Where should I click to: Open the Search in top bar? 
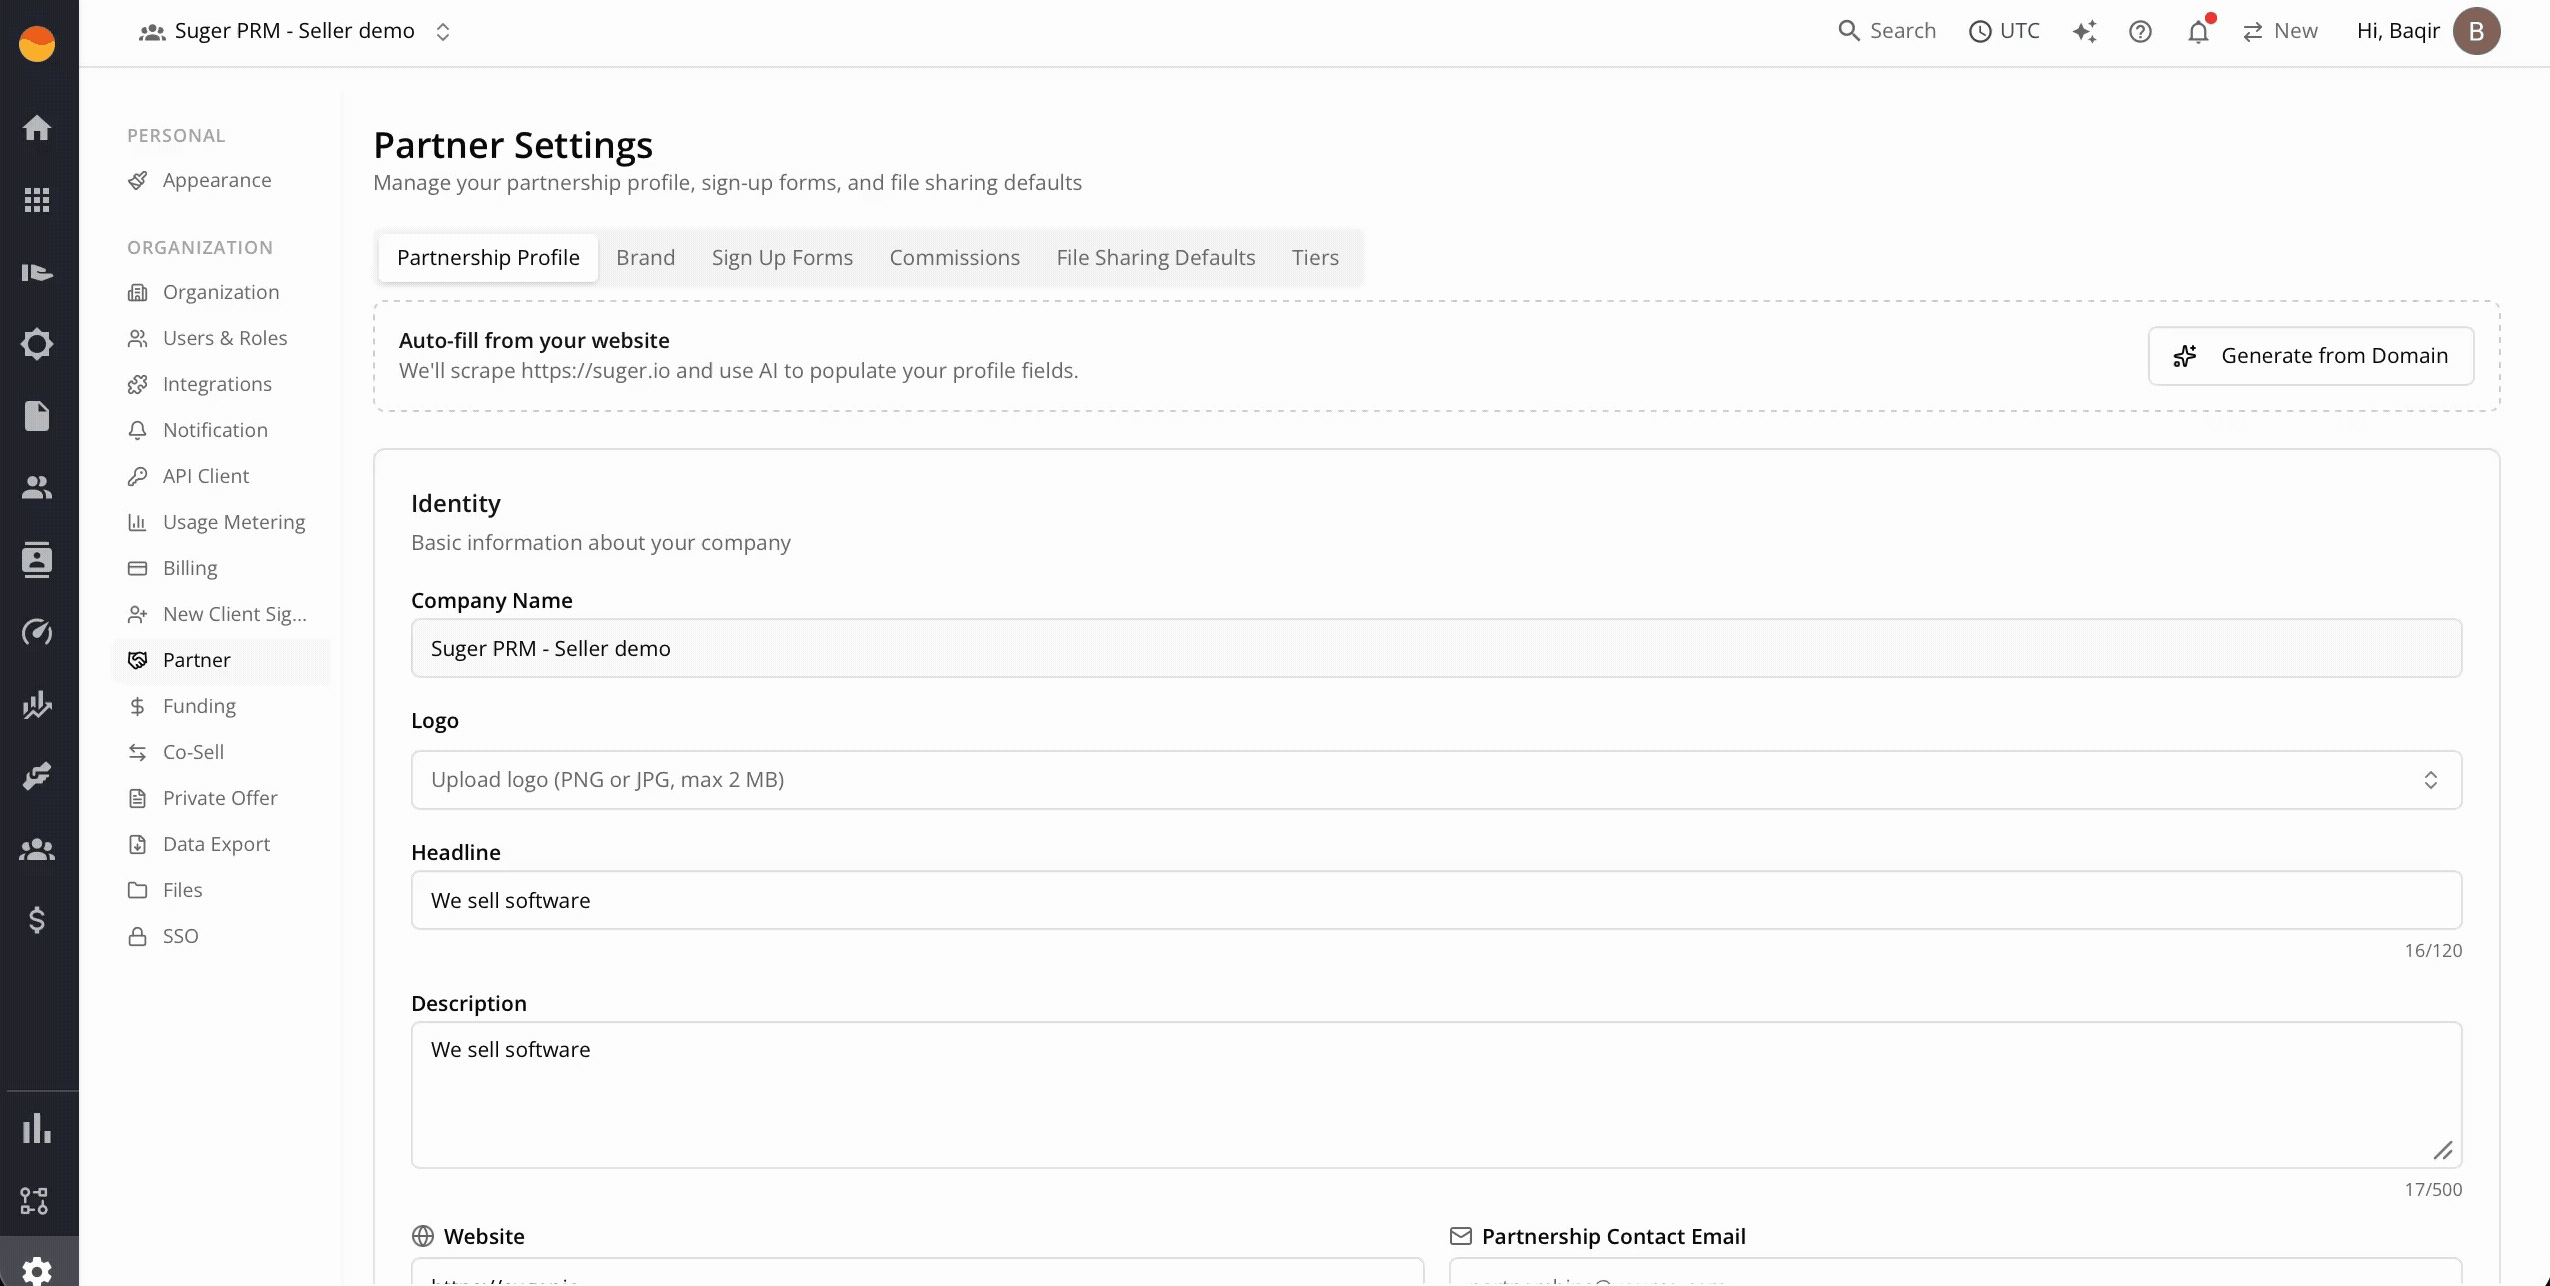1887,31
